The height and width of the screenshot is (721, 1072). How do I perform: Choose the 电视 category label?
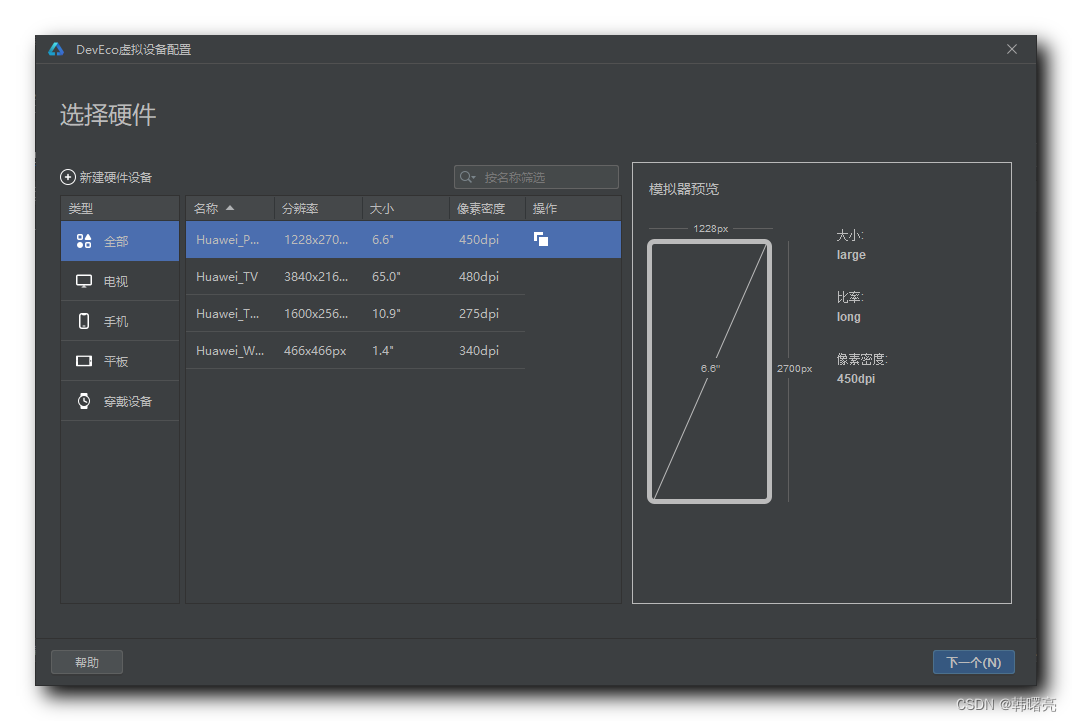[x=116, y=281]
